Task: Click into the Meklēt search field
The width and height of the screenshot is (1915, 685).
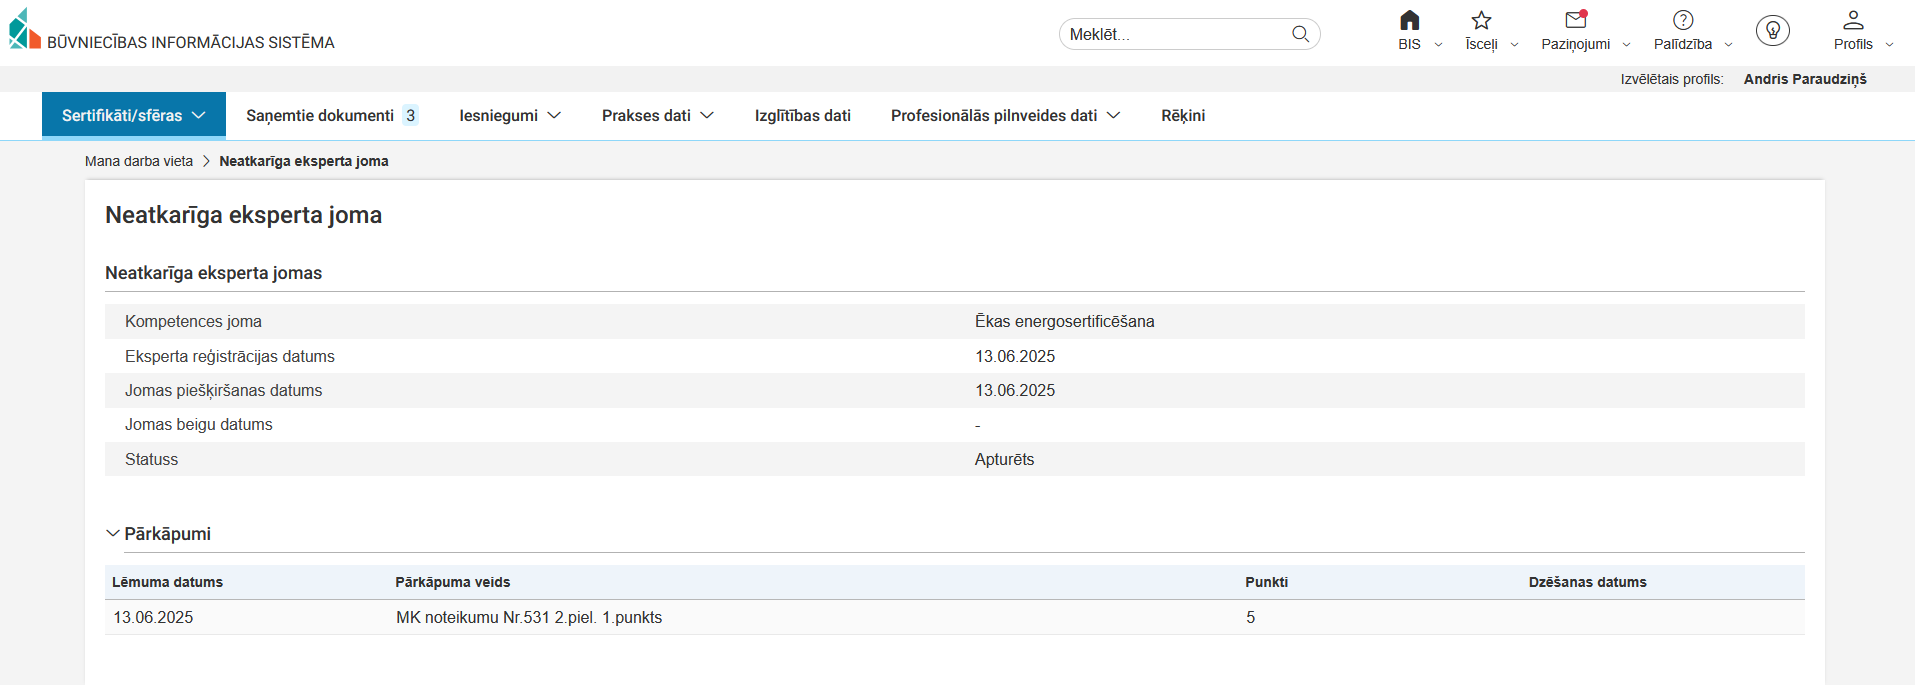Action: (x=1175, y=34)
